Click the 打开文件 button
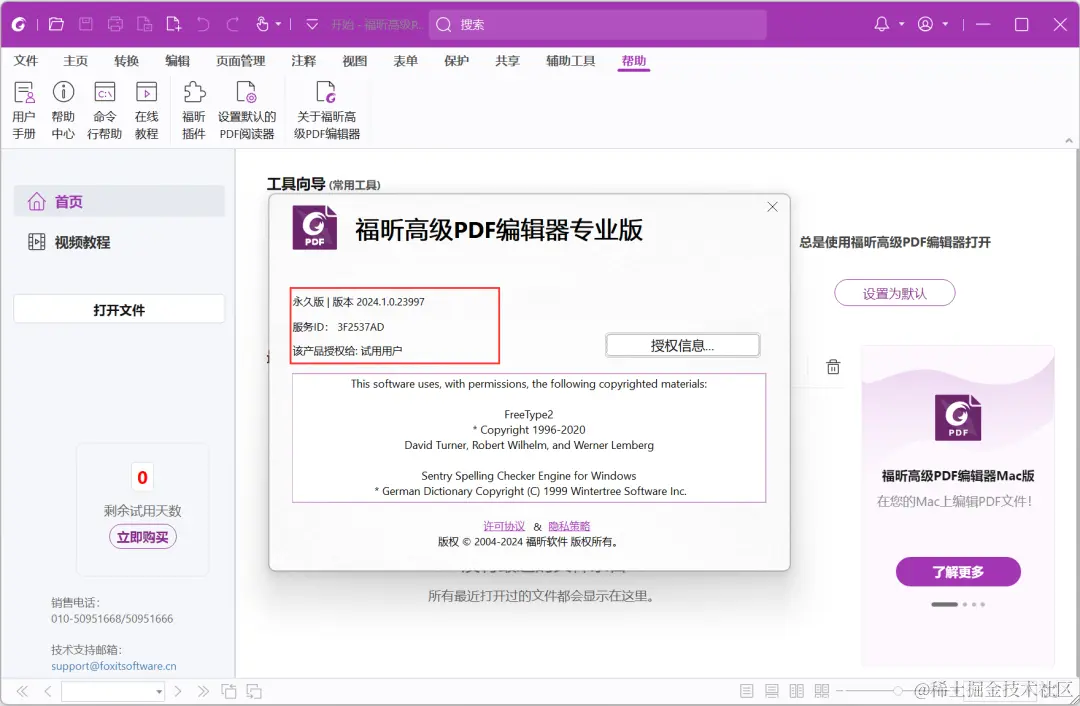This screenshot has width=1080, height=706. (119, 309)
